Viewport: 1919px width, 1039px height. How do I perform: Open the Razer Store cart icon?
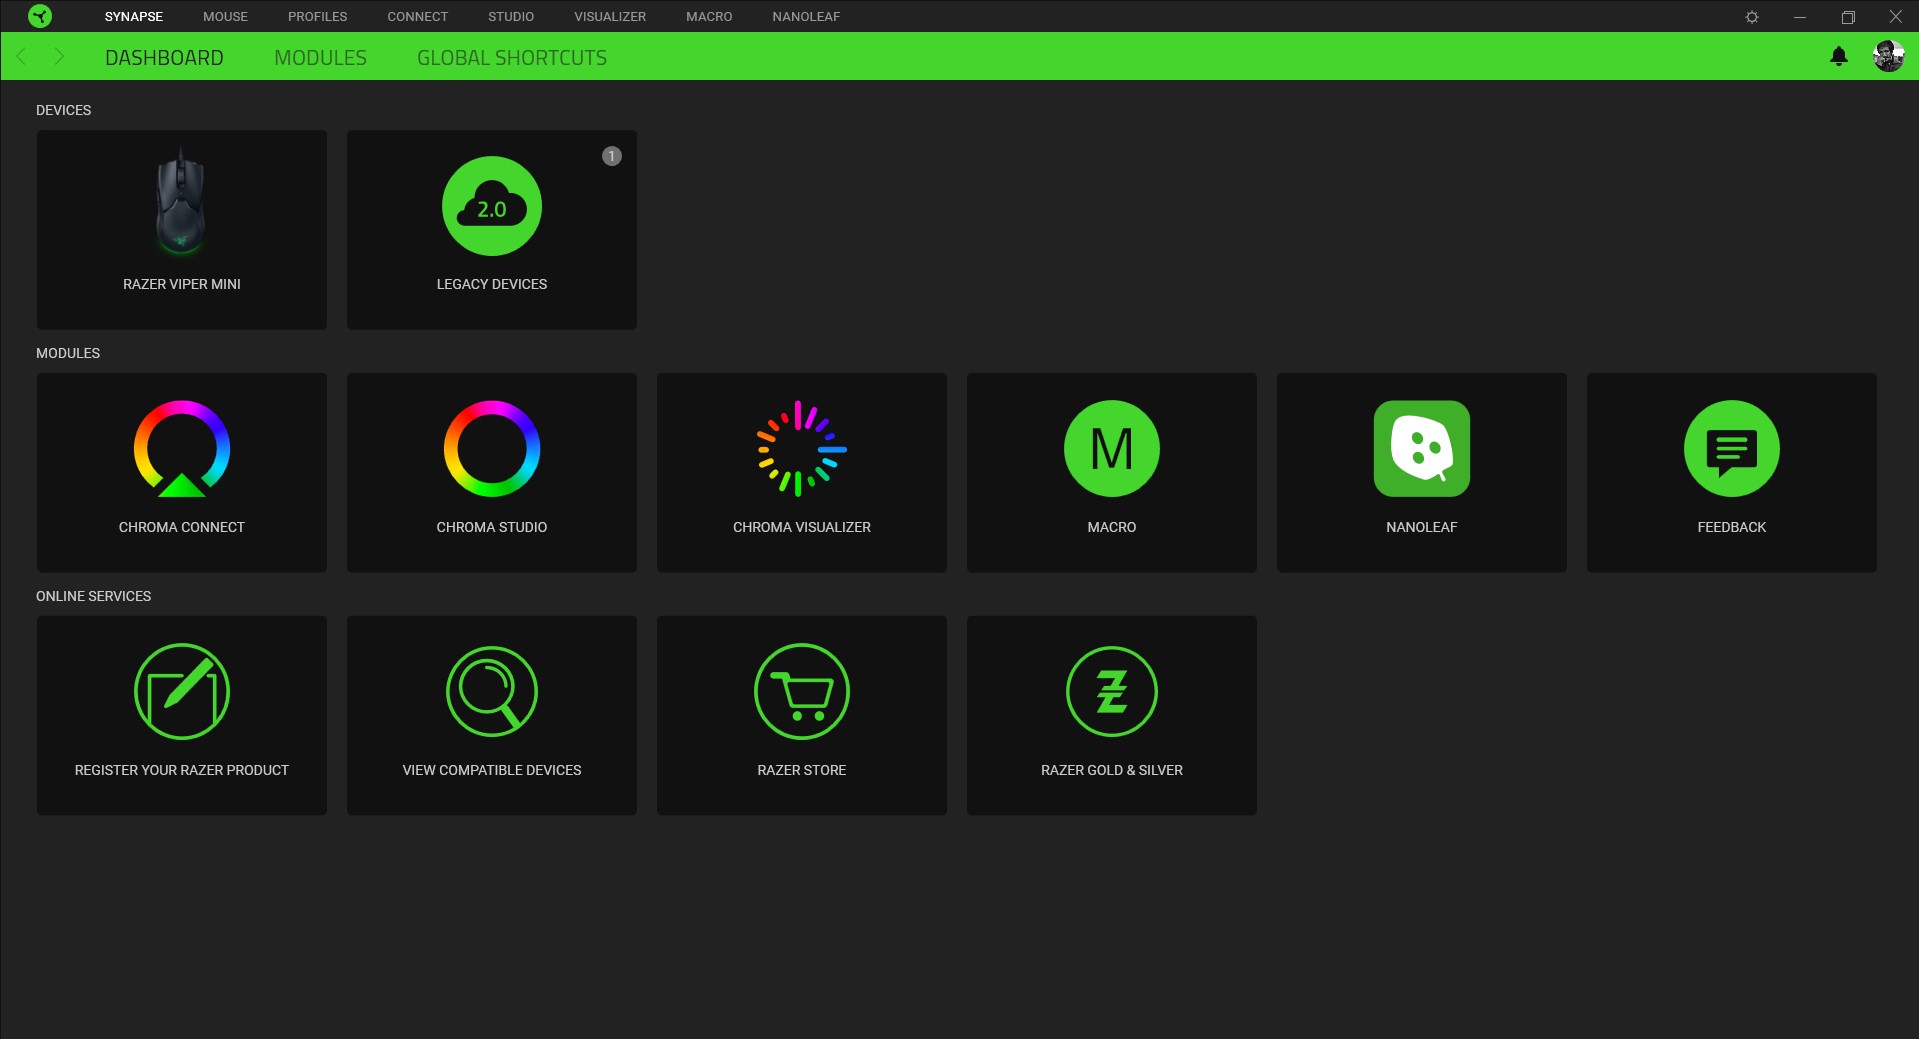click(802, 692)
